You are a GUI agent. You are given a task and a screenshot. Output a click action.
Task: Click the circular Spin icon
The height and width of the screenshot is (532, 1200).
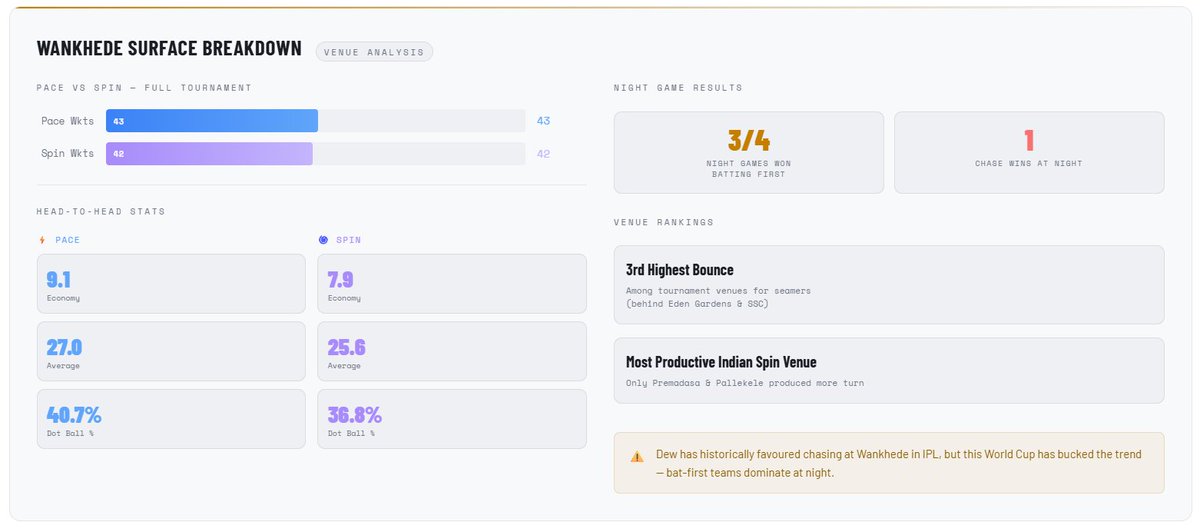(x=323, y=240)
